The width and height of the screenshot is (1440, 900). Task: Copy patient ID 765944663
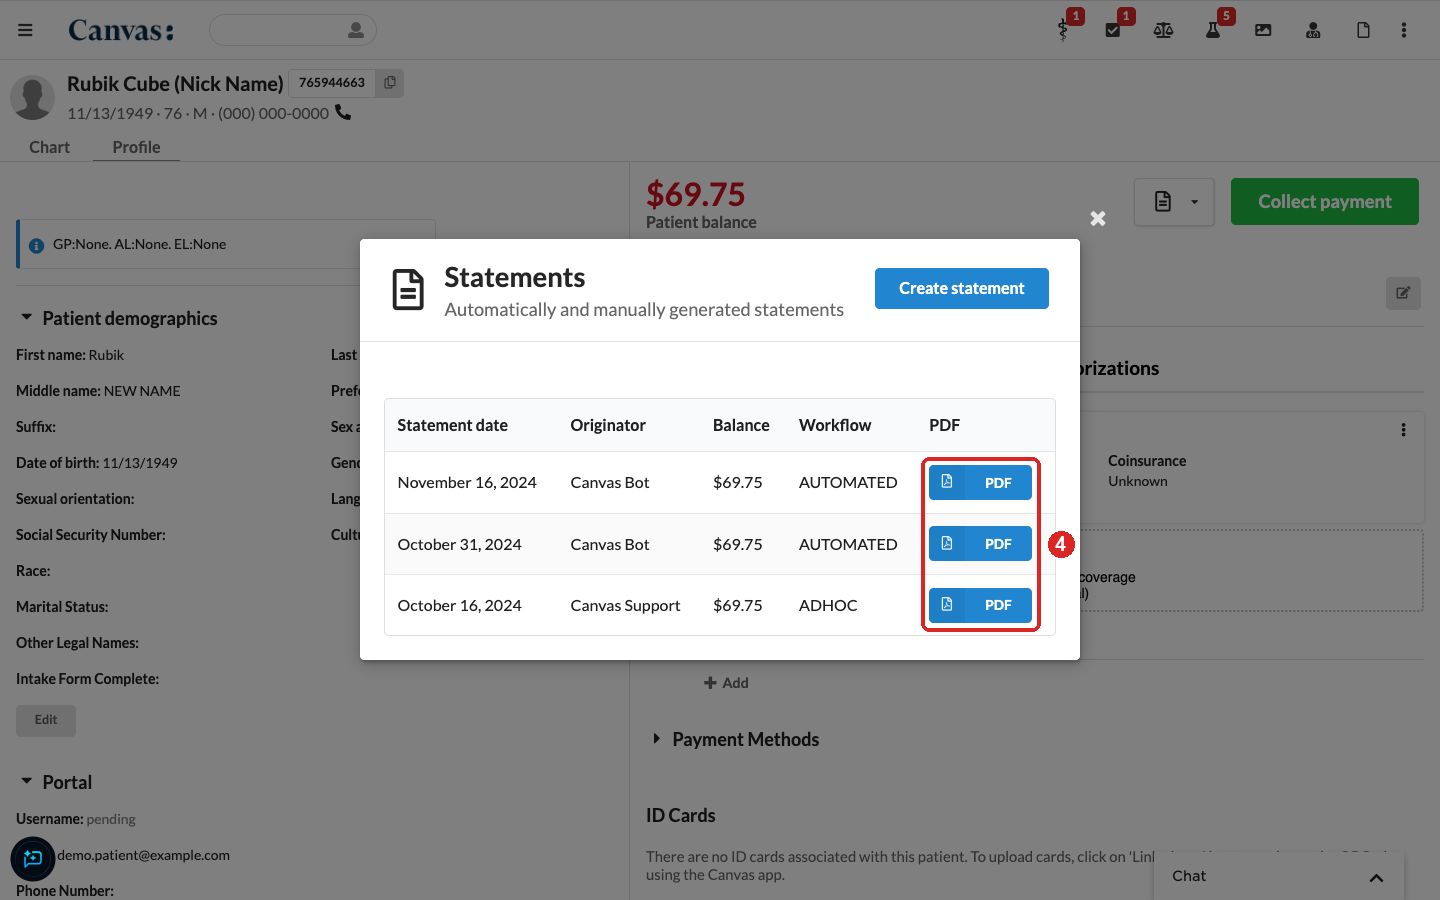coord(390,83)
